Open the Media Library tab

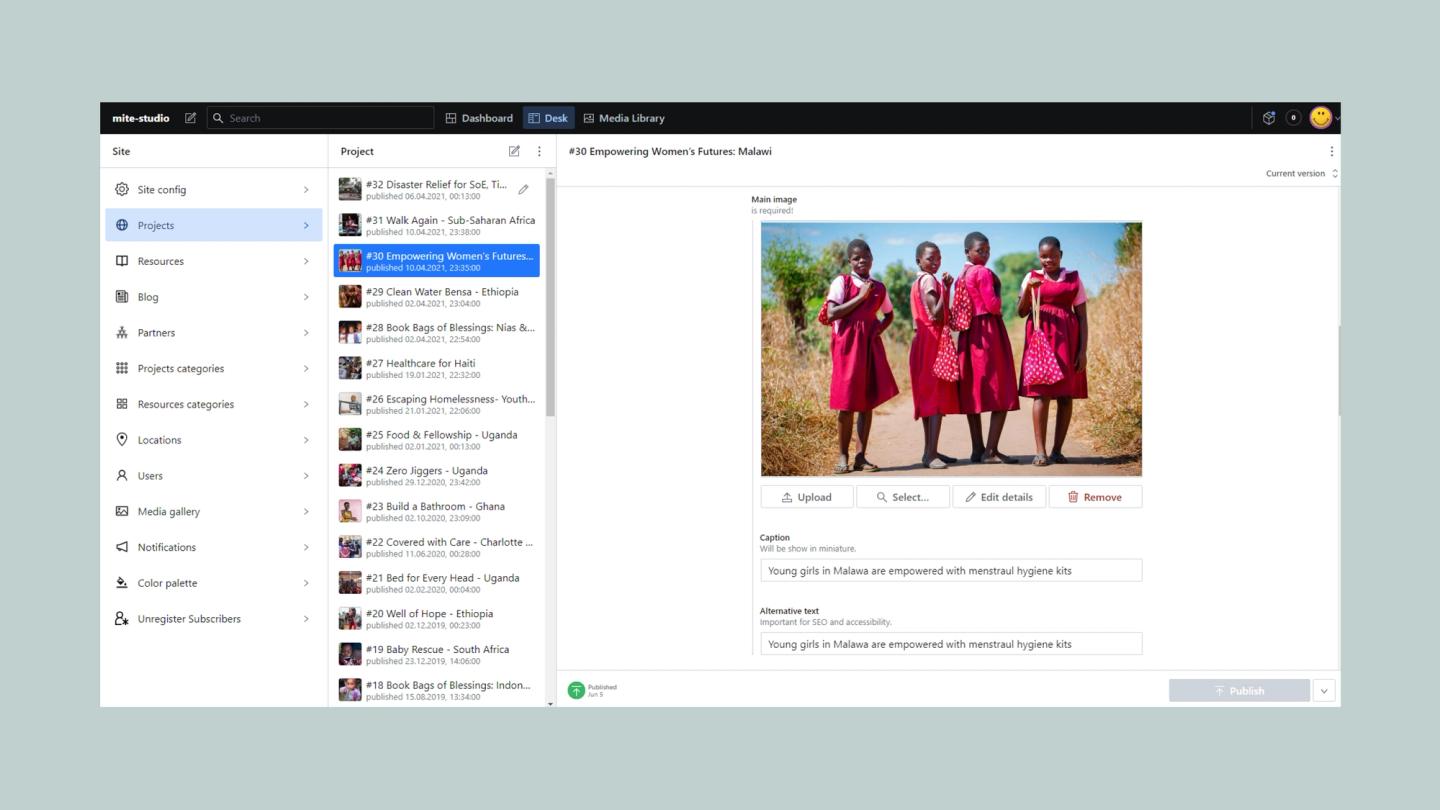point(624,117)
